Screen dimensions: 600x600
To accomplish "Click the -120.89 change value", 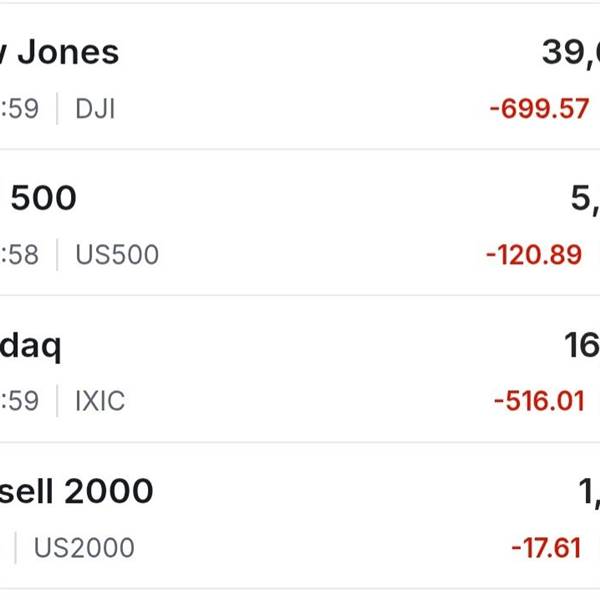I will [534, 254].
